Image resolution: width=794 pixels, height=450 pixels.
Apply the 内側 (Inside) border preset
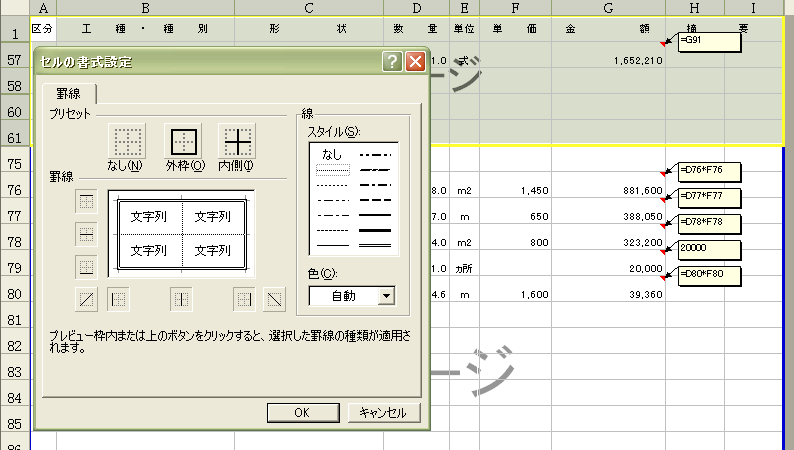(x=236, y=141)
